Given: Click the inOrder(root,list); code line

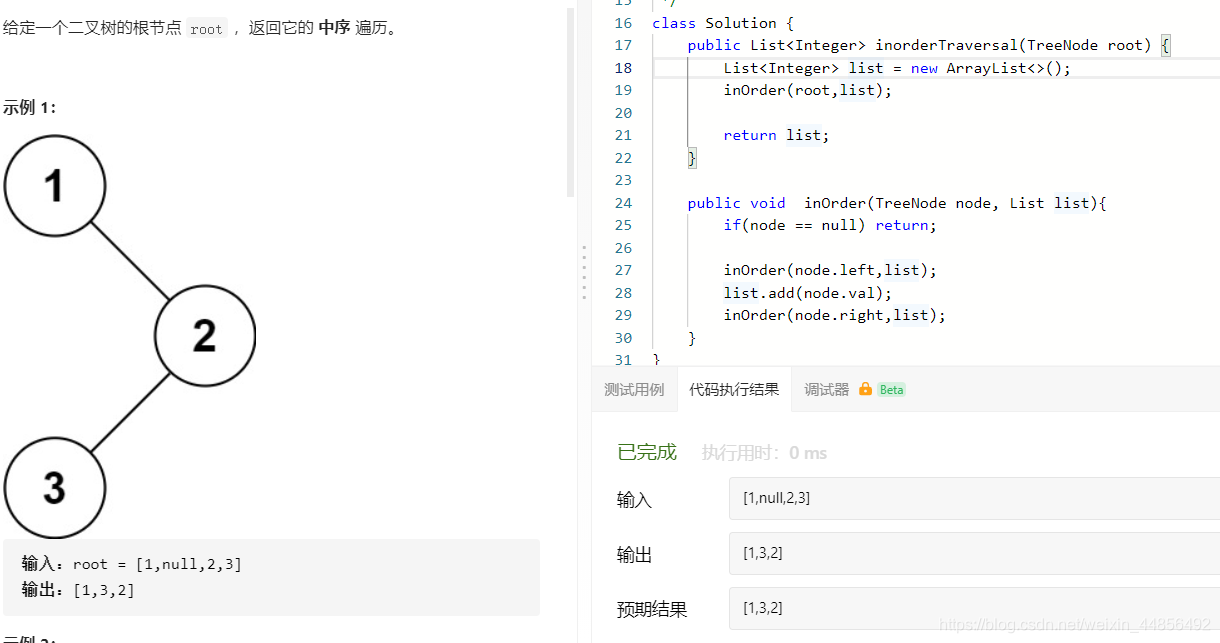Looking at the screenshot, I should pyautogui.click(x=807, y=90).
